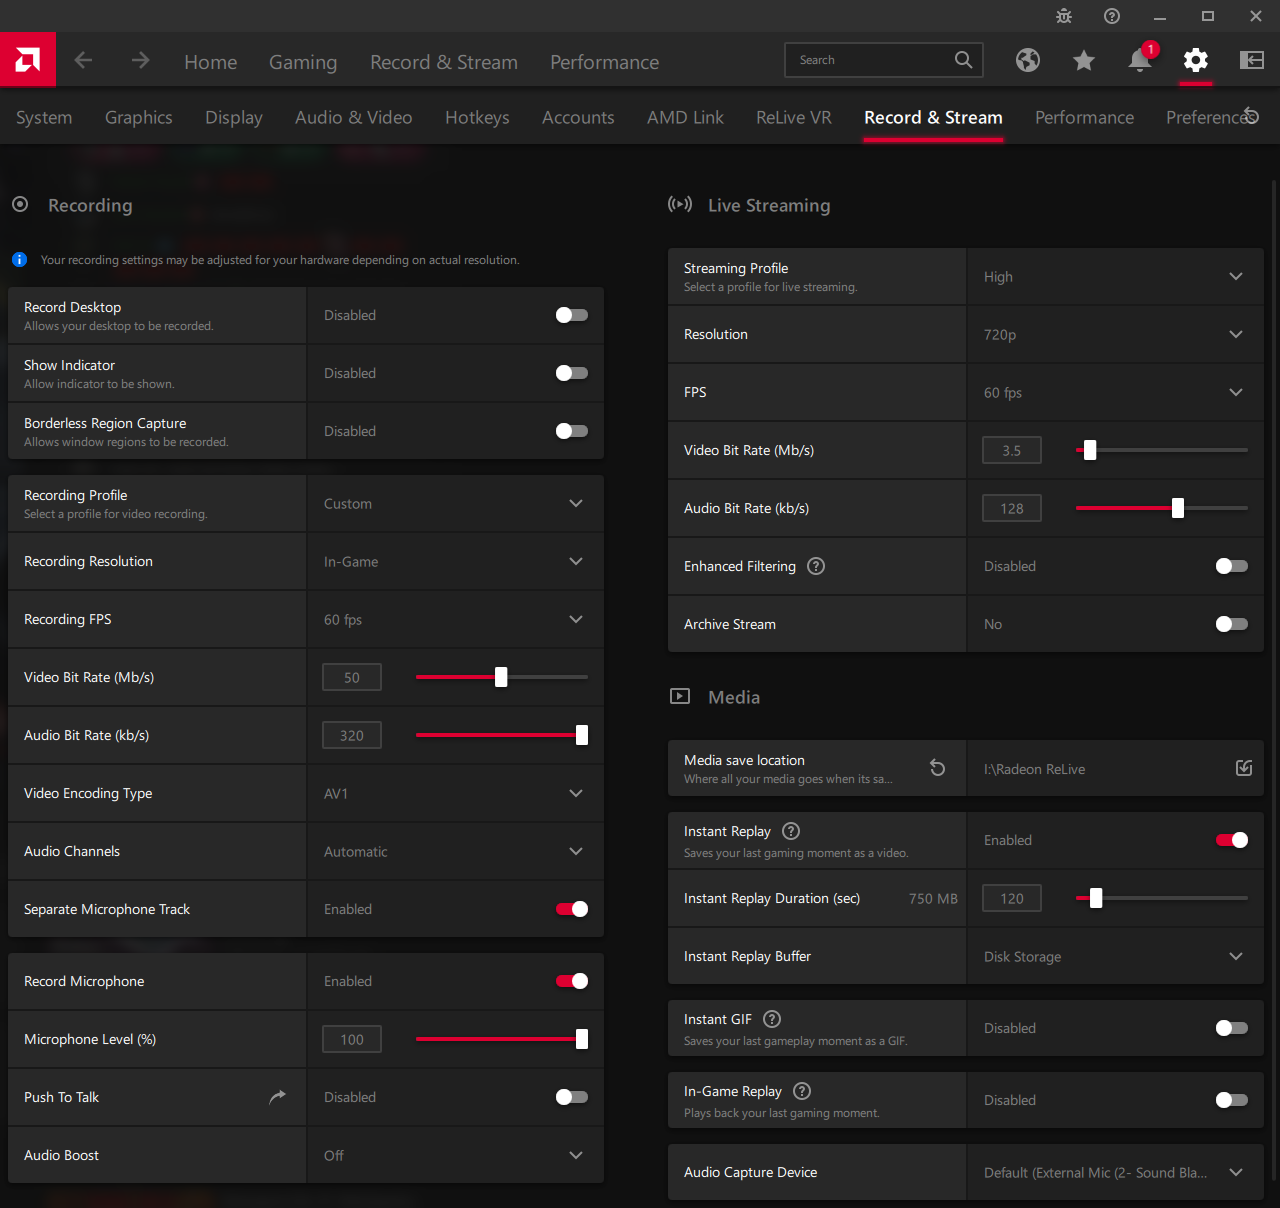1280x1208 pixels.
Task: Disable Separate Microphone Track switch
Action: pos(572,909)
